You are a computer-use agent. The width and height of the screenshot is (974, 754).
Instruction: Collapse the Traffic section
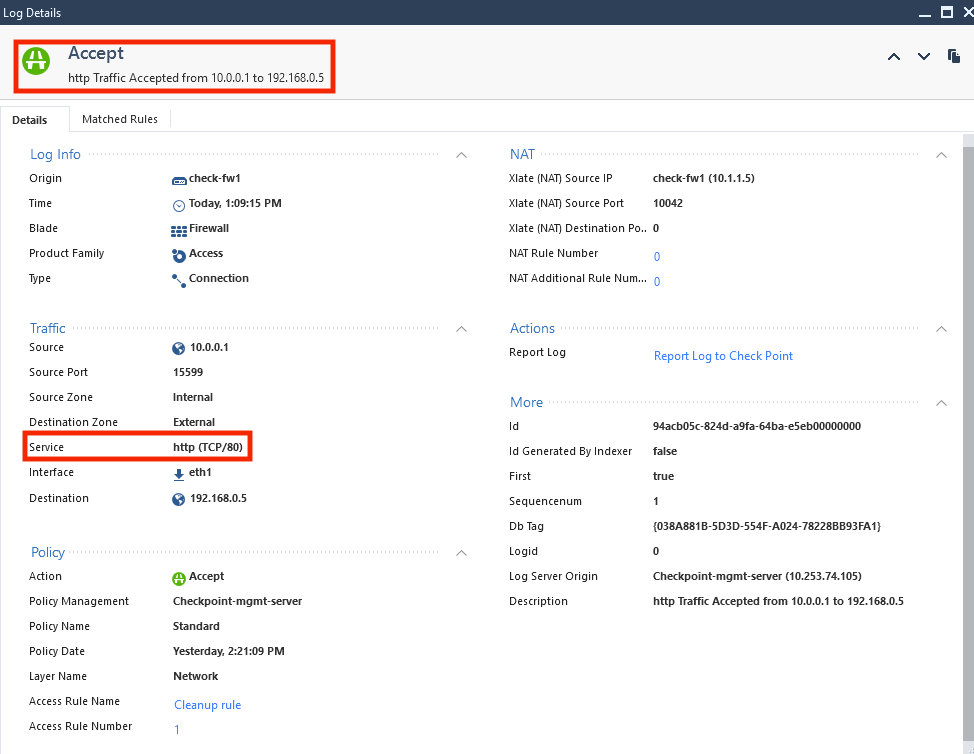pyautogui.click(x=461, y=329)
